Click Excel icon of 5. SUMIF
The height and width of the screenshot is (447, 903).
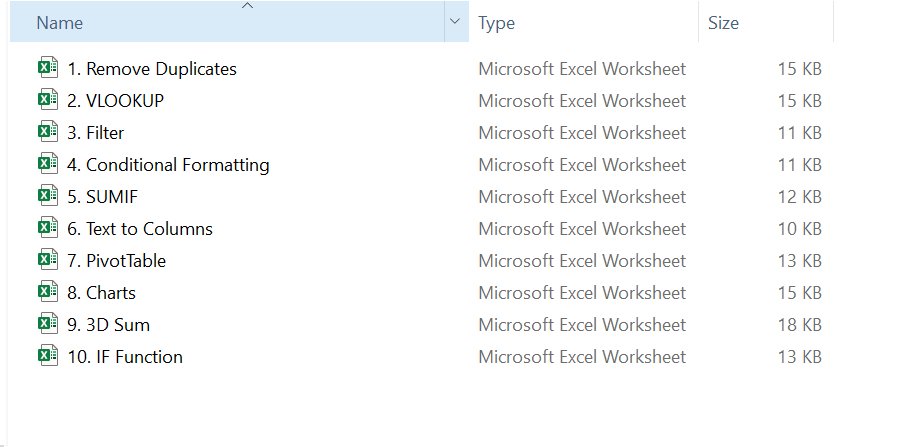48,196
